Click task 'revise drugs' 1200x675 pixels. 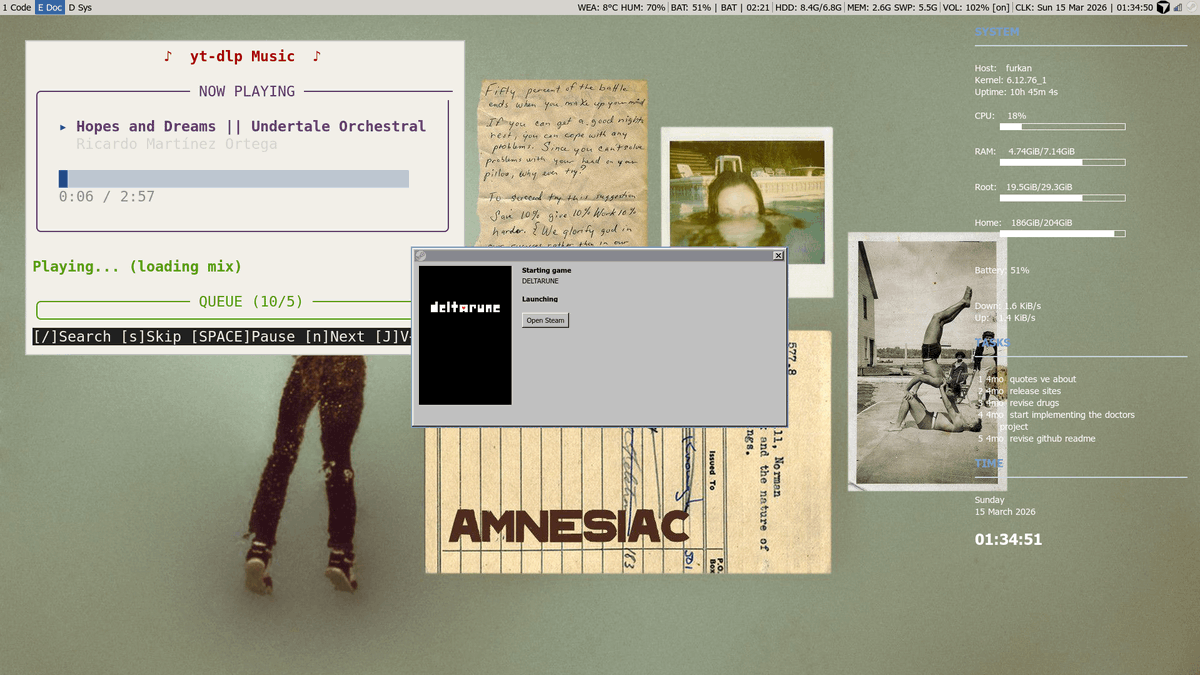click(1034, 403)
